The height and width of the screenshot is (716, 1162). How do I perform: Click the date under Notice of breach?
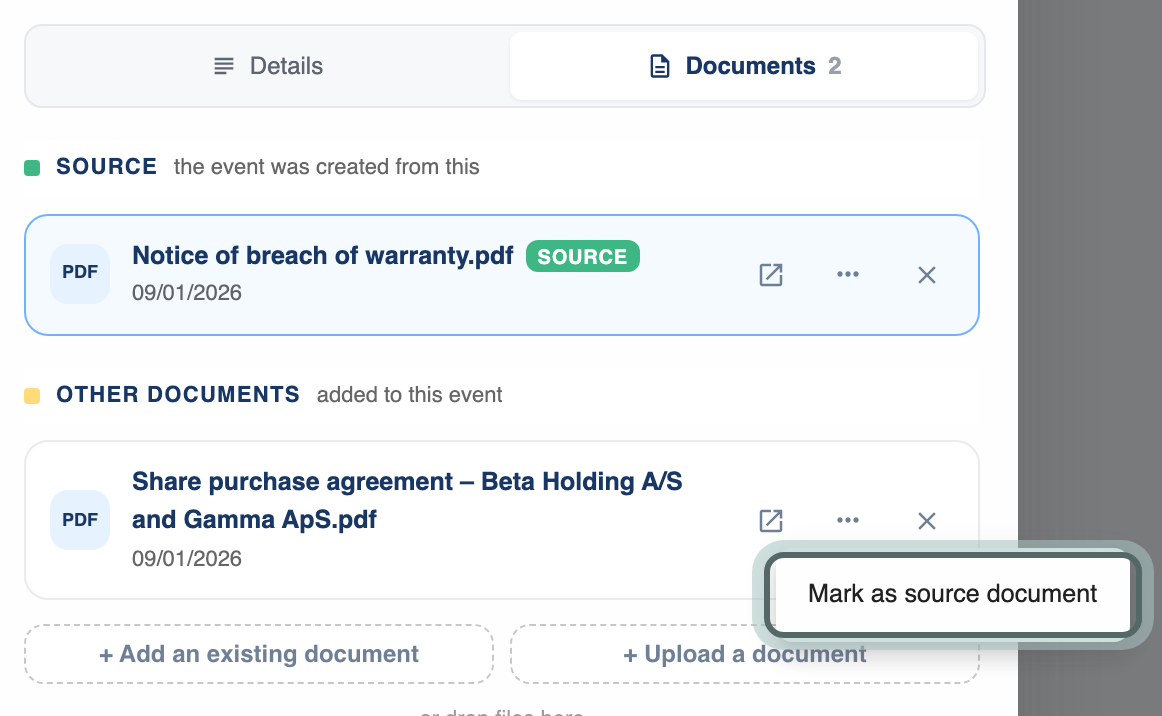[187, 293]
